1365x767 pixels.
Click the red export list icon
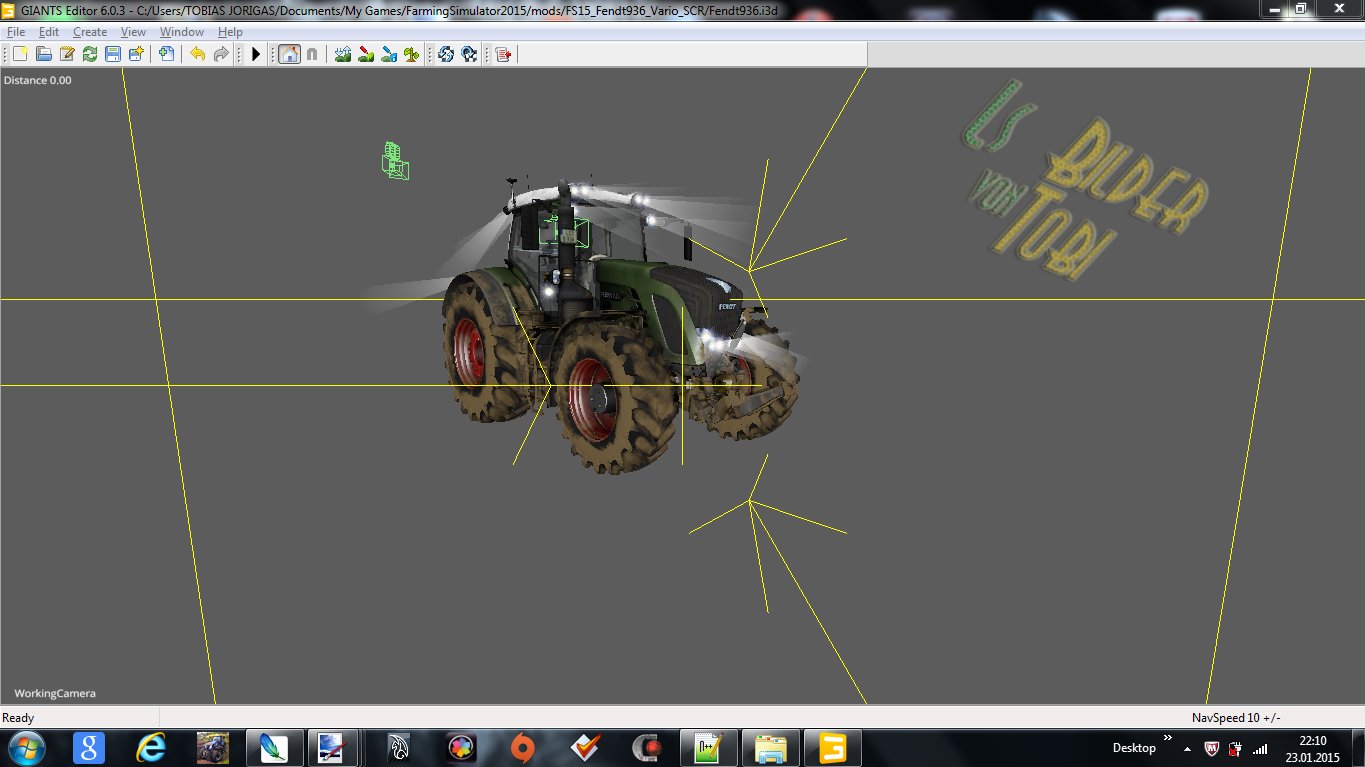click(x=502, y=54)
